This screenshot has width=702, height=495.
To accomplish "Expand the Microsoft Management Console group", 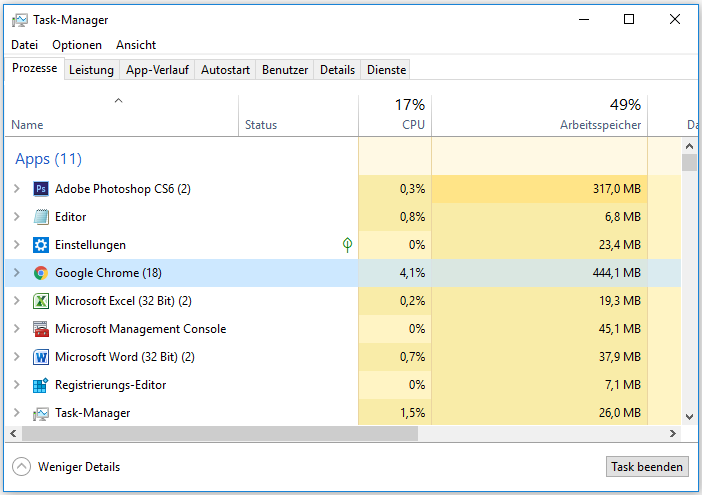I will tap(17, 329).
